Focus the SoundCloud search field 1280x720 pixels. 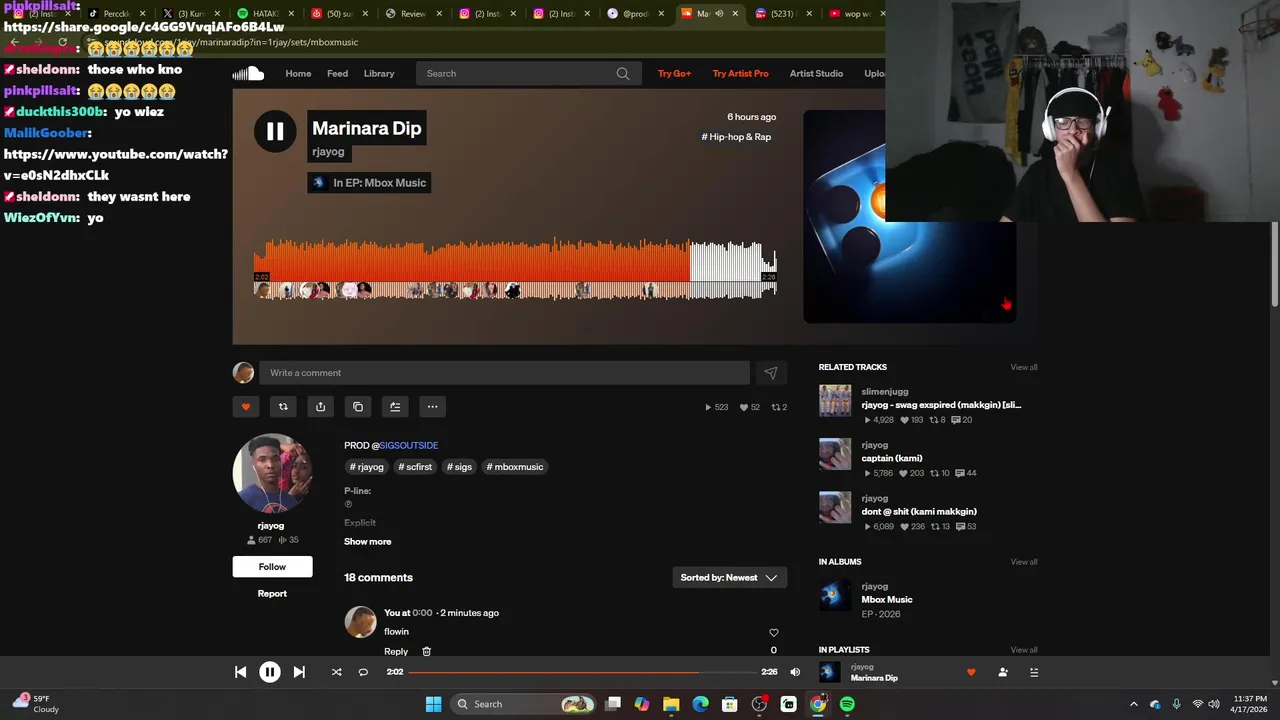pyautogui.click(x=527, y=73)
